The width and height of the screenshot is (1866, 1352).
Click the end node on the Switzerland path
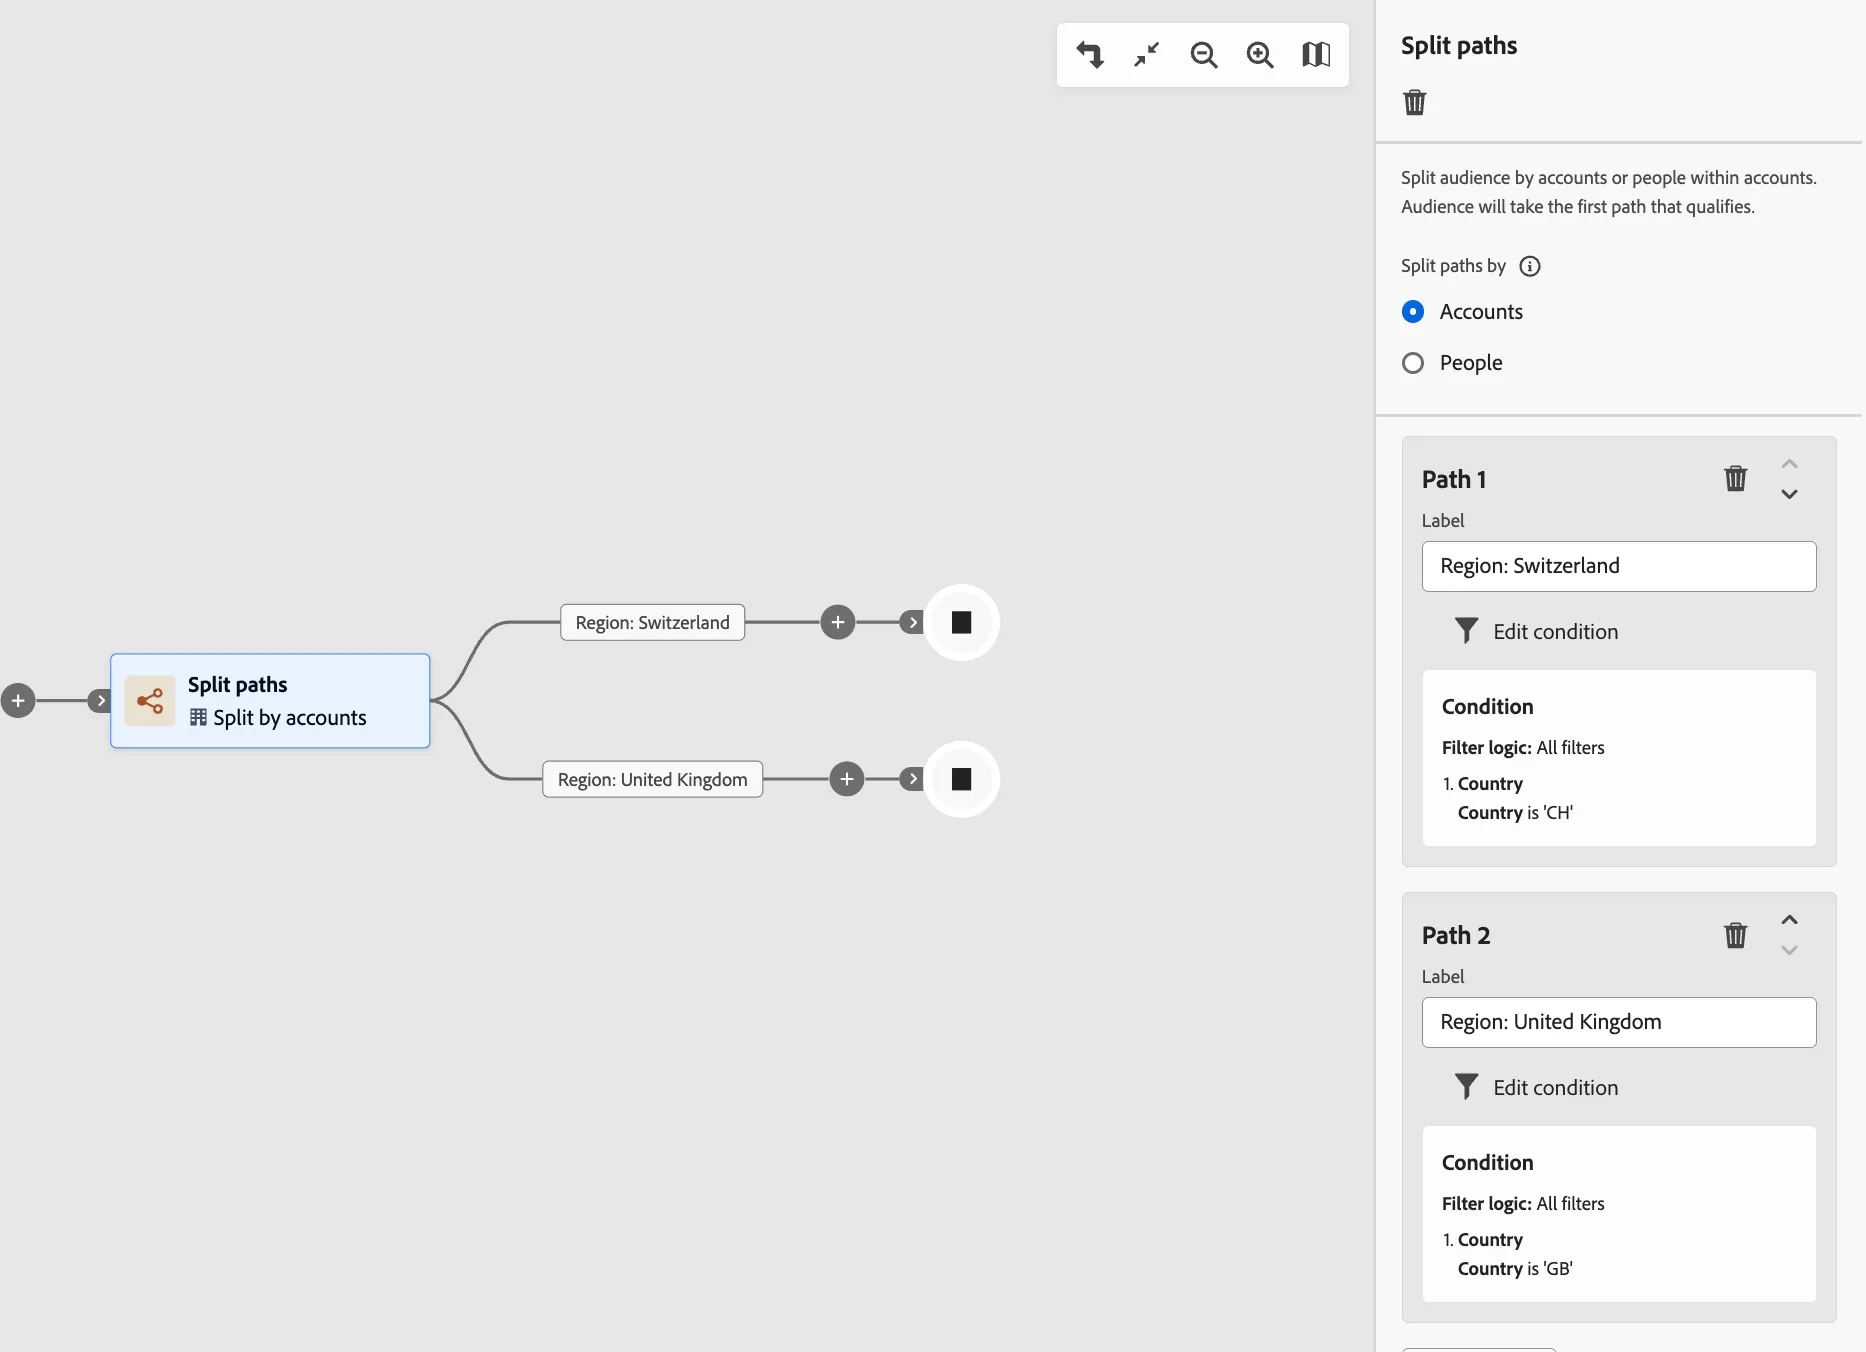[961, 622]
